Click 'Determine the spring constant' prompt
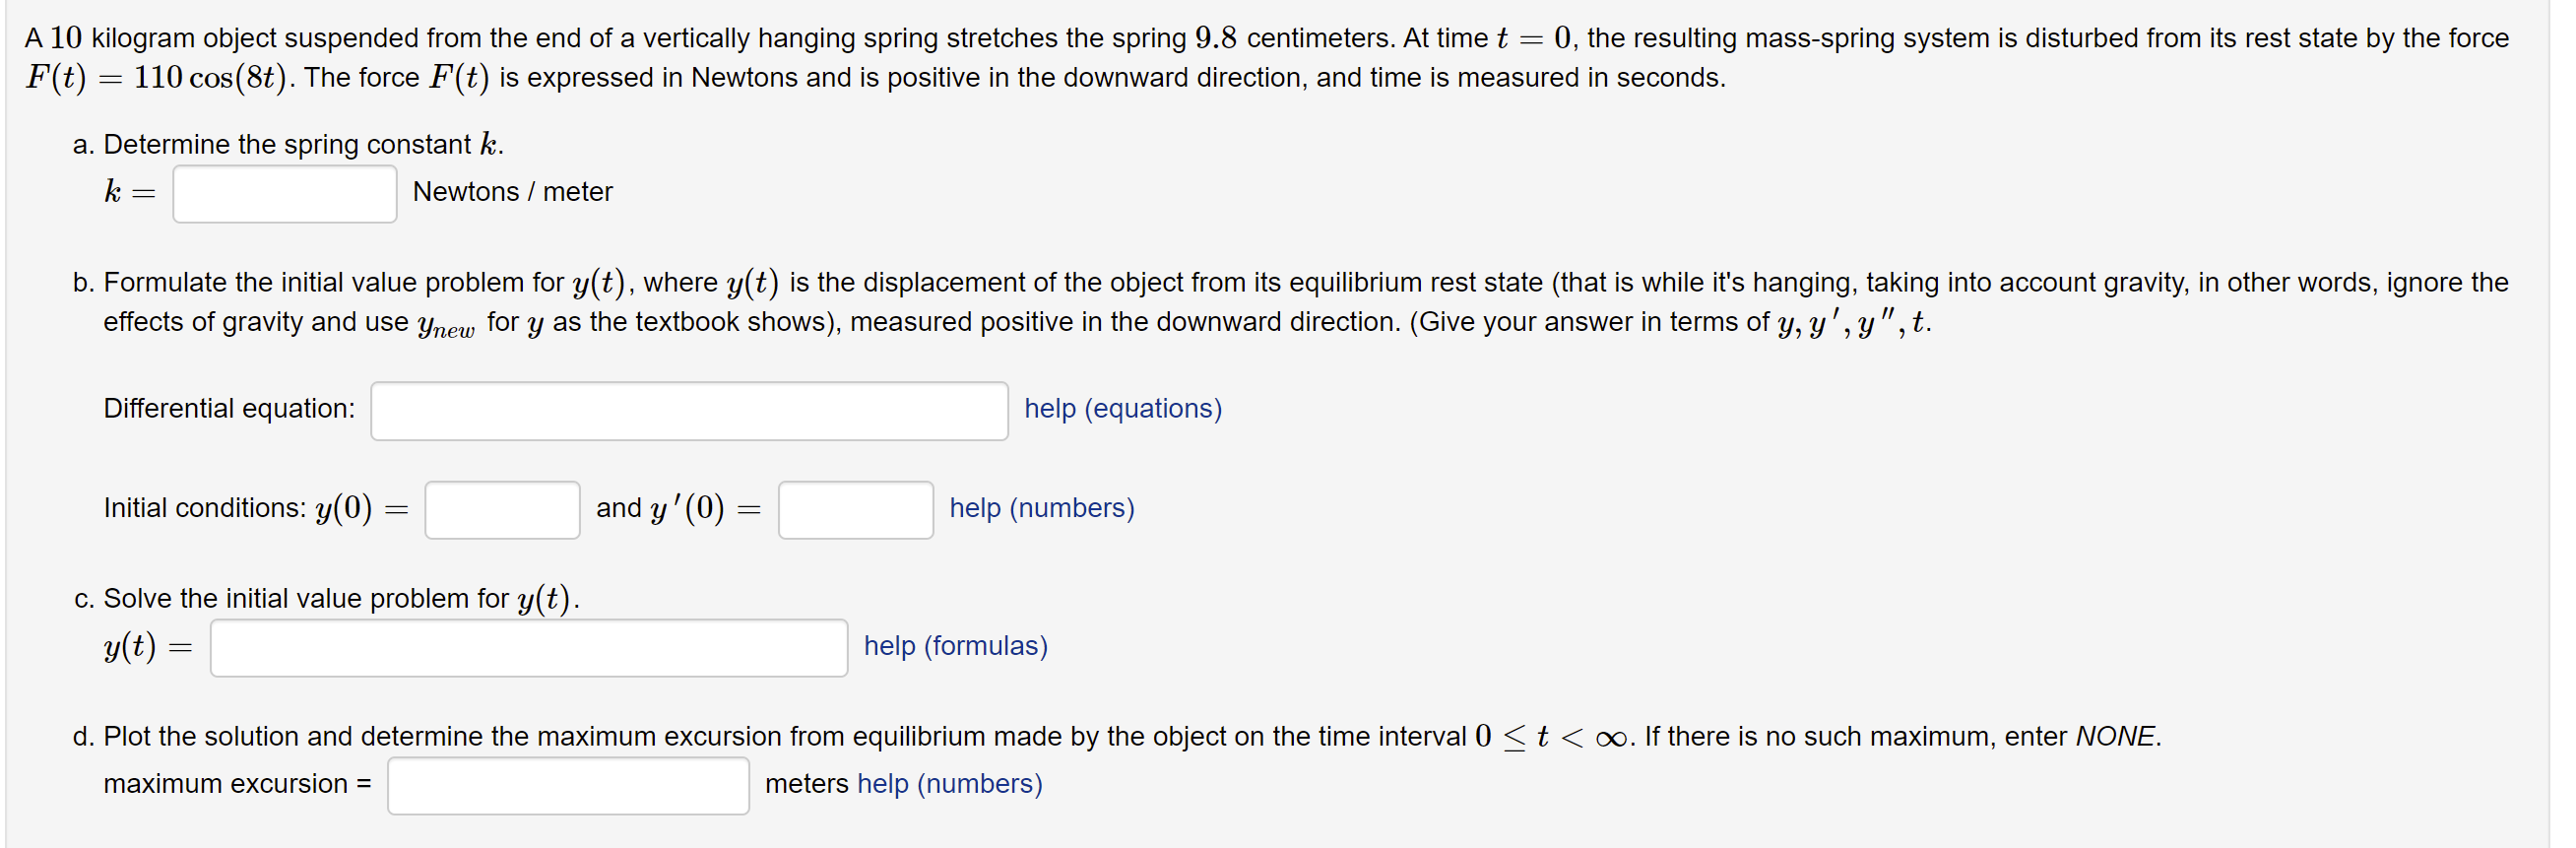This screenshot has width=2576, height=848. [x=288, y=145]
